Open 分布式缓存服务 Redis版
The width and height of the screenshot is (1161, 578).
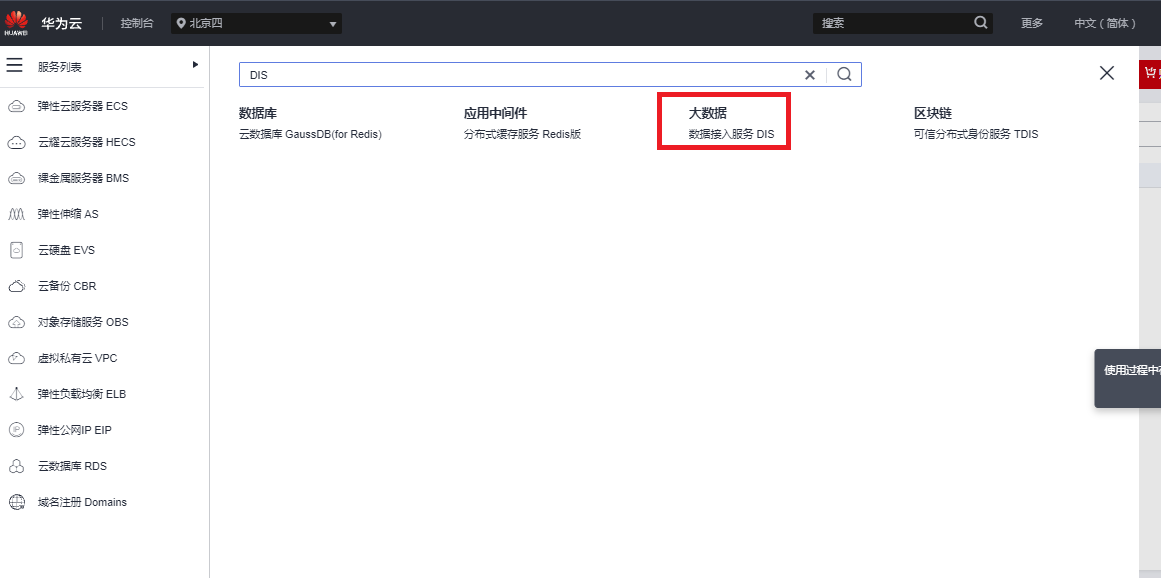tap(523, 135)
